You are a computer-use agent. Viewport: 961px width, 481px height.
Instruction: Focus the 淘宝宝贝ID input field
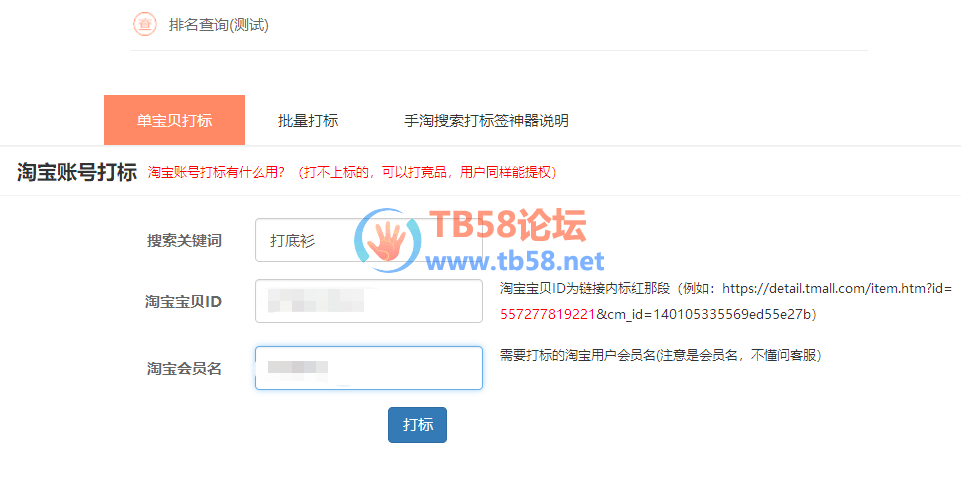368,301
